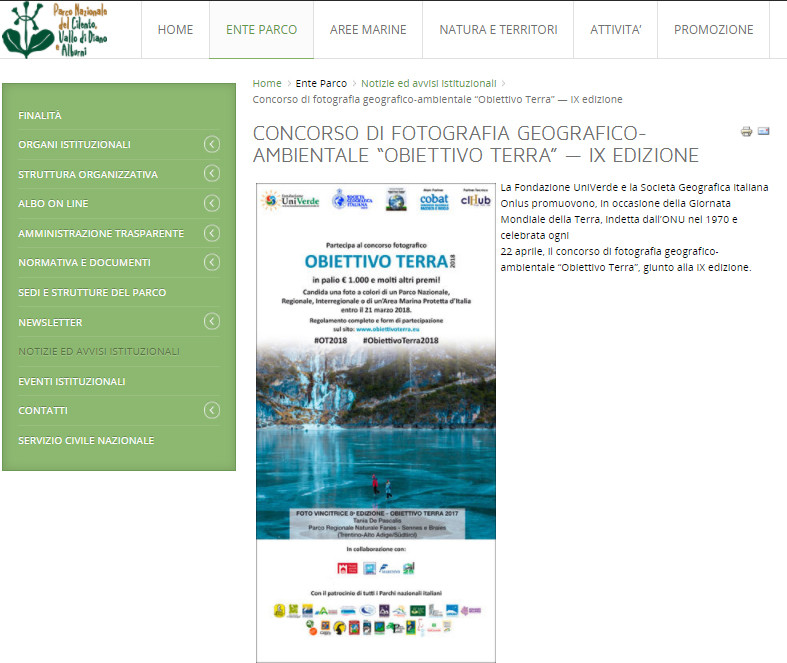Open the Aree Marine menu

[x=367, y=30]
